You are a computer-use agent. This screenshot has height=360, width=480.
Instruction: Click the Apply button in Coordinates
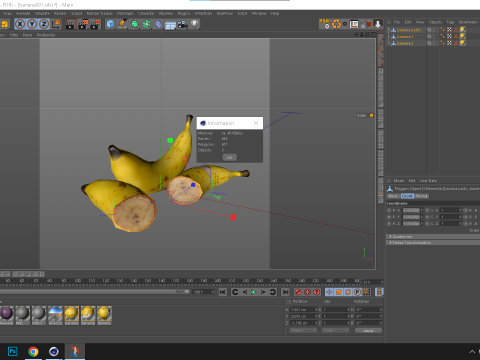click(x=368, y=330)
